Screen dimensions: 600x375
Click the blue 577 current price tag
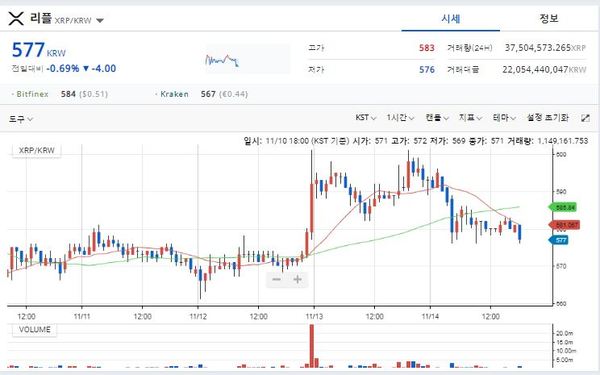click(x=559, y=240)
